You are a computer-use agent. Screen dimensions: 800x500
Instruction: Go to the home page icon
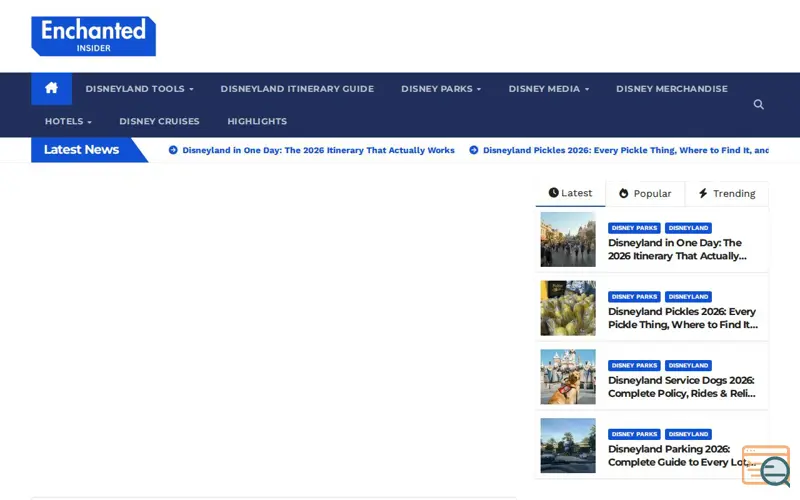51,88
